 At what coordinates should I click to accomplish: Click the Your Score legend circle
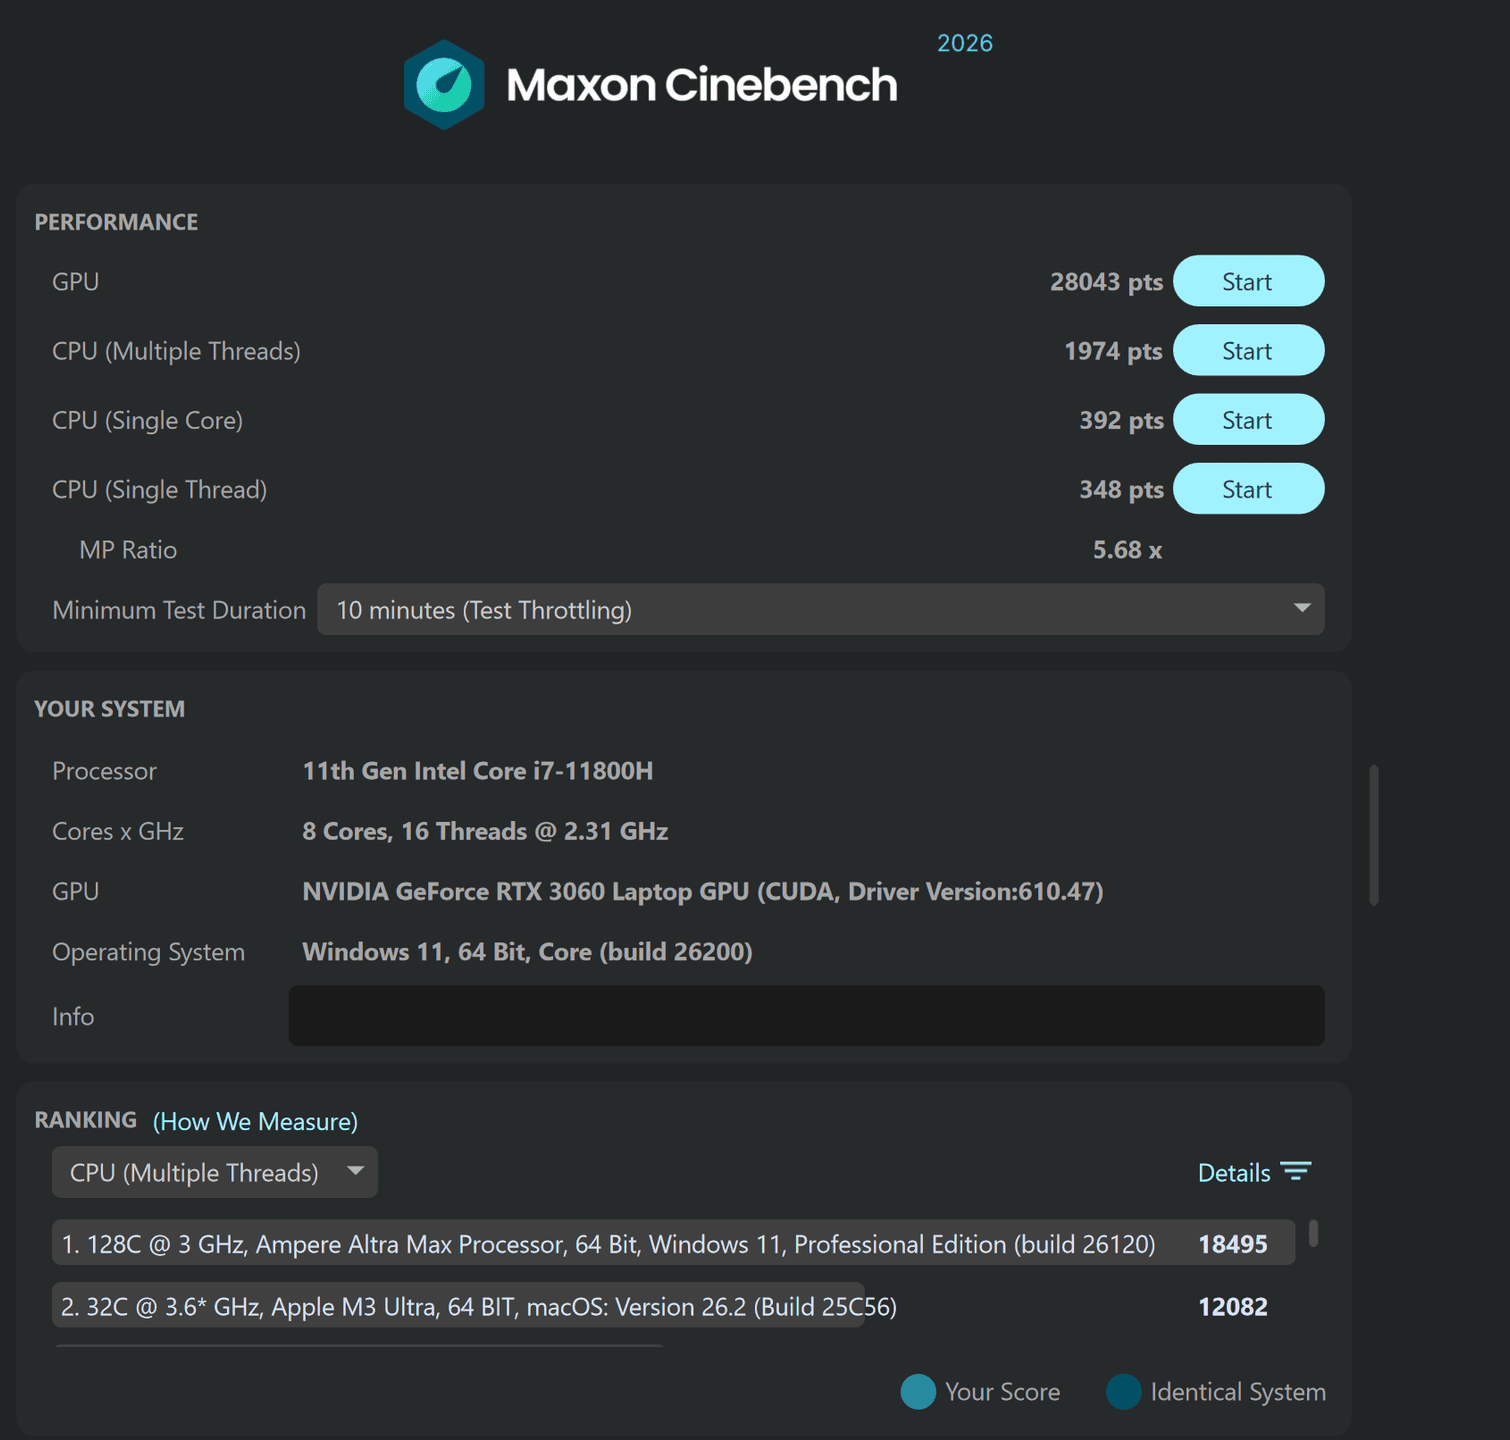pyautogui.click(x=918, y=1391)
